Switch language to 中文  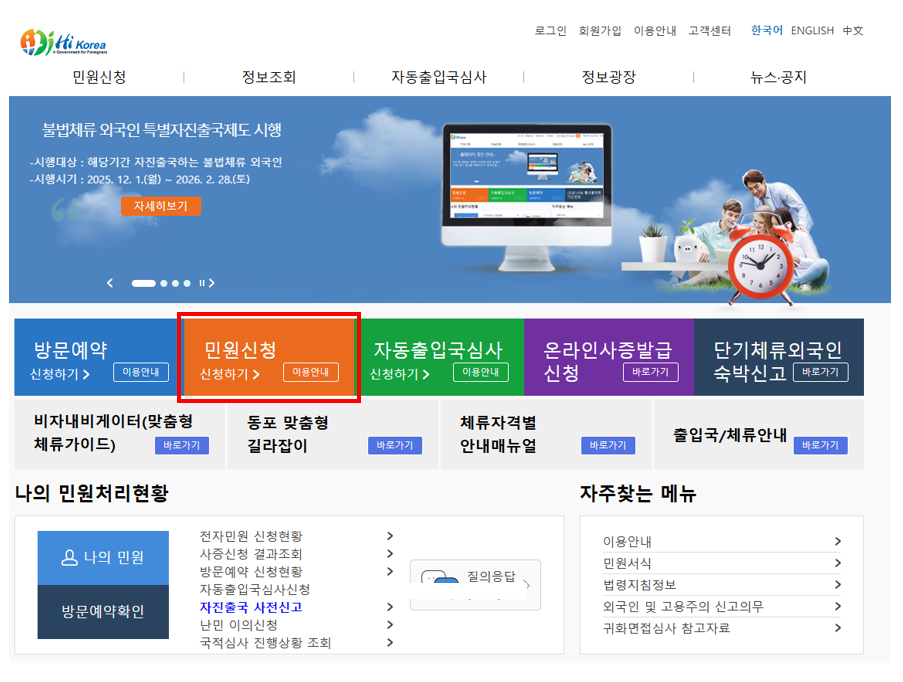853,31
